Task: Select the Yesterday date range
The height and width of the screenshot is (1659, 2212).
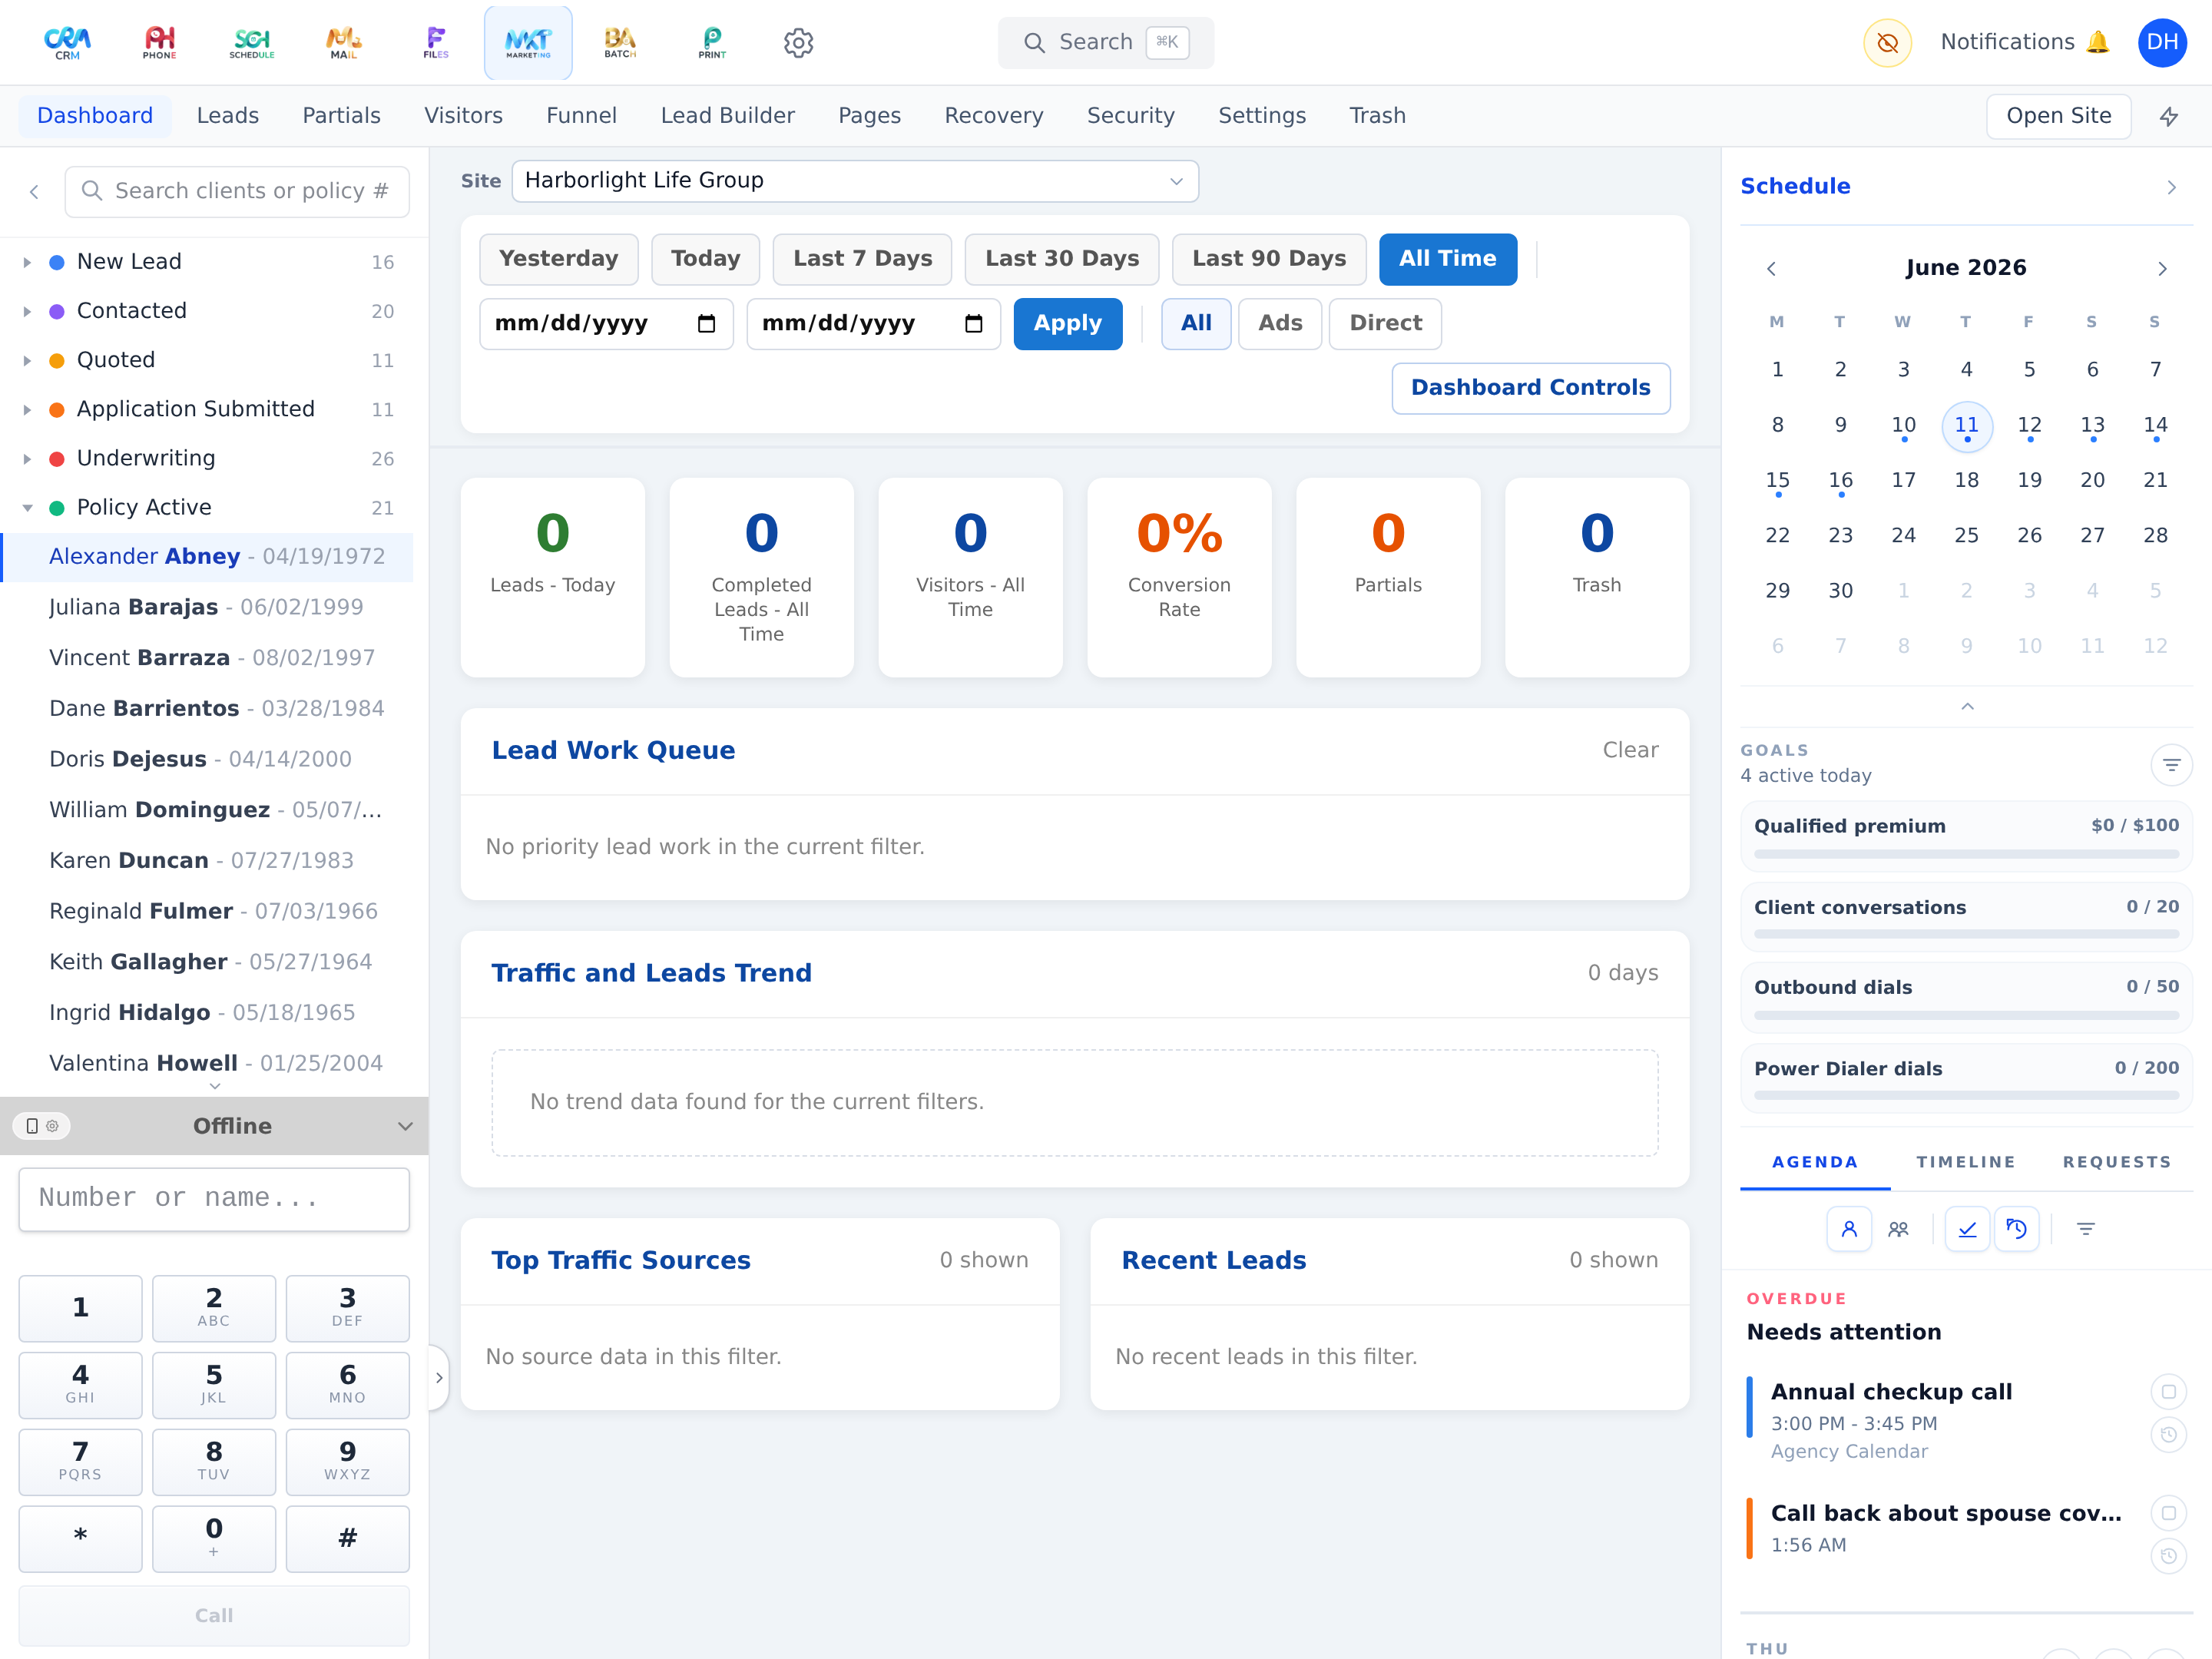Action: tap(558, 259)
